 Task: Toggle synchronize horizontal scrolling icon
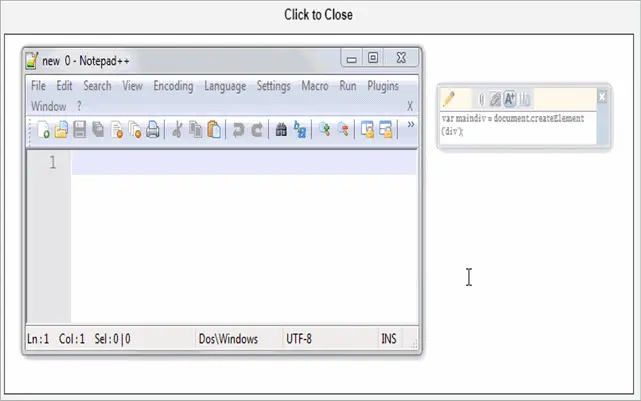(x=385, y=130)
